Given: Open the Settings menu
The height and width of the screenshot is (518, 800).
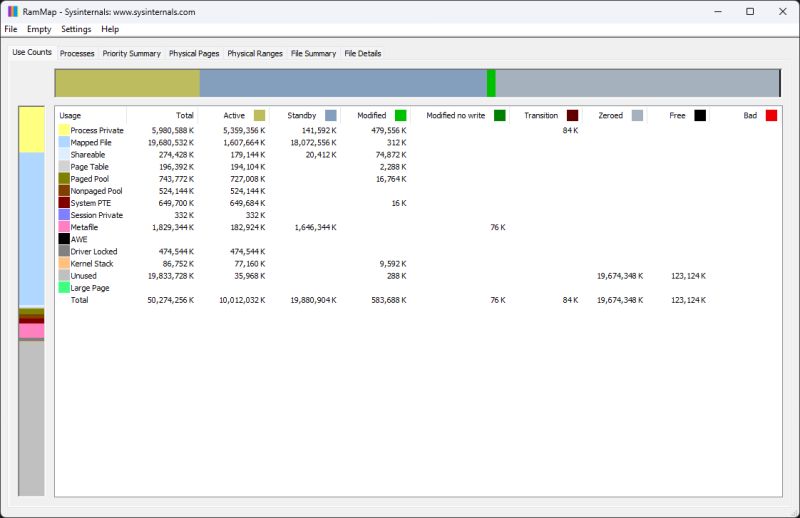Looking at the screenshot, I should pos(76,29).
